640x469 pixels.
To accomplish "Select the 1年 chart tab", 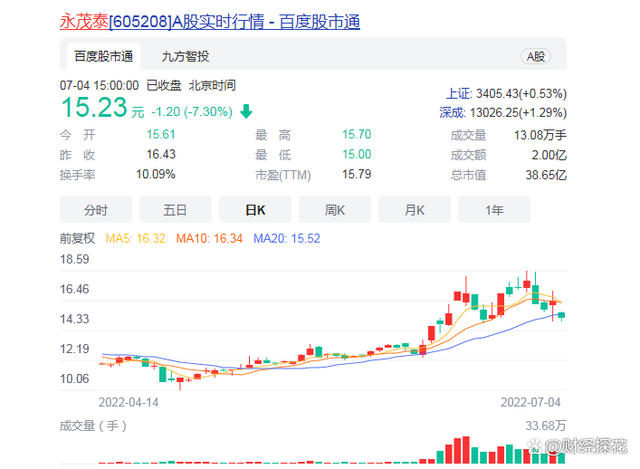I will [494, 209].
